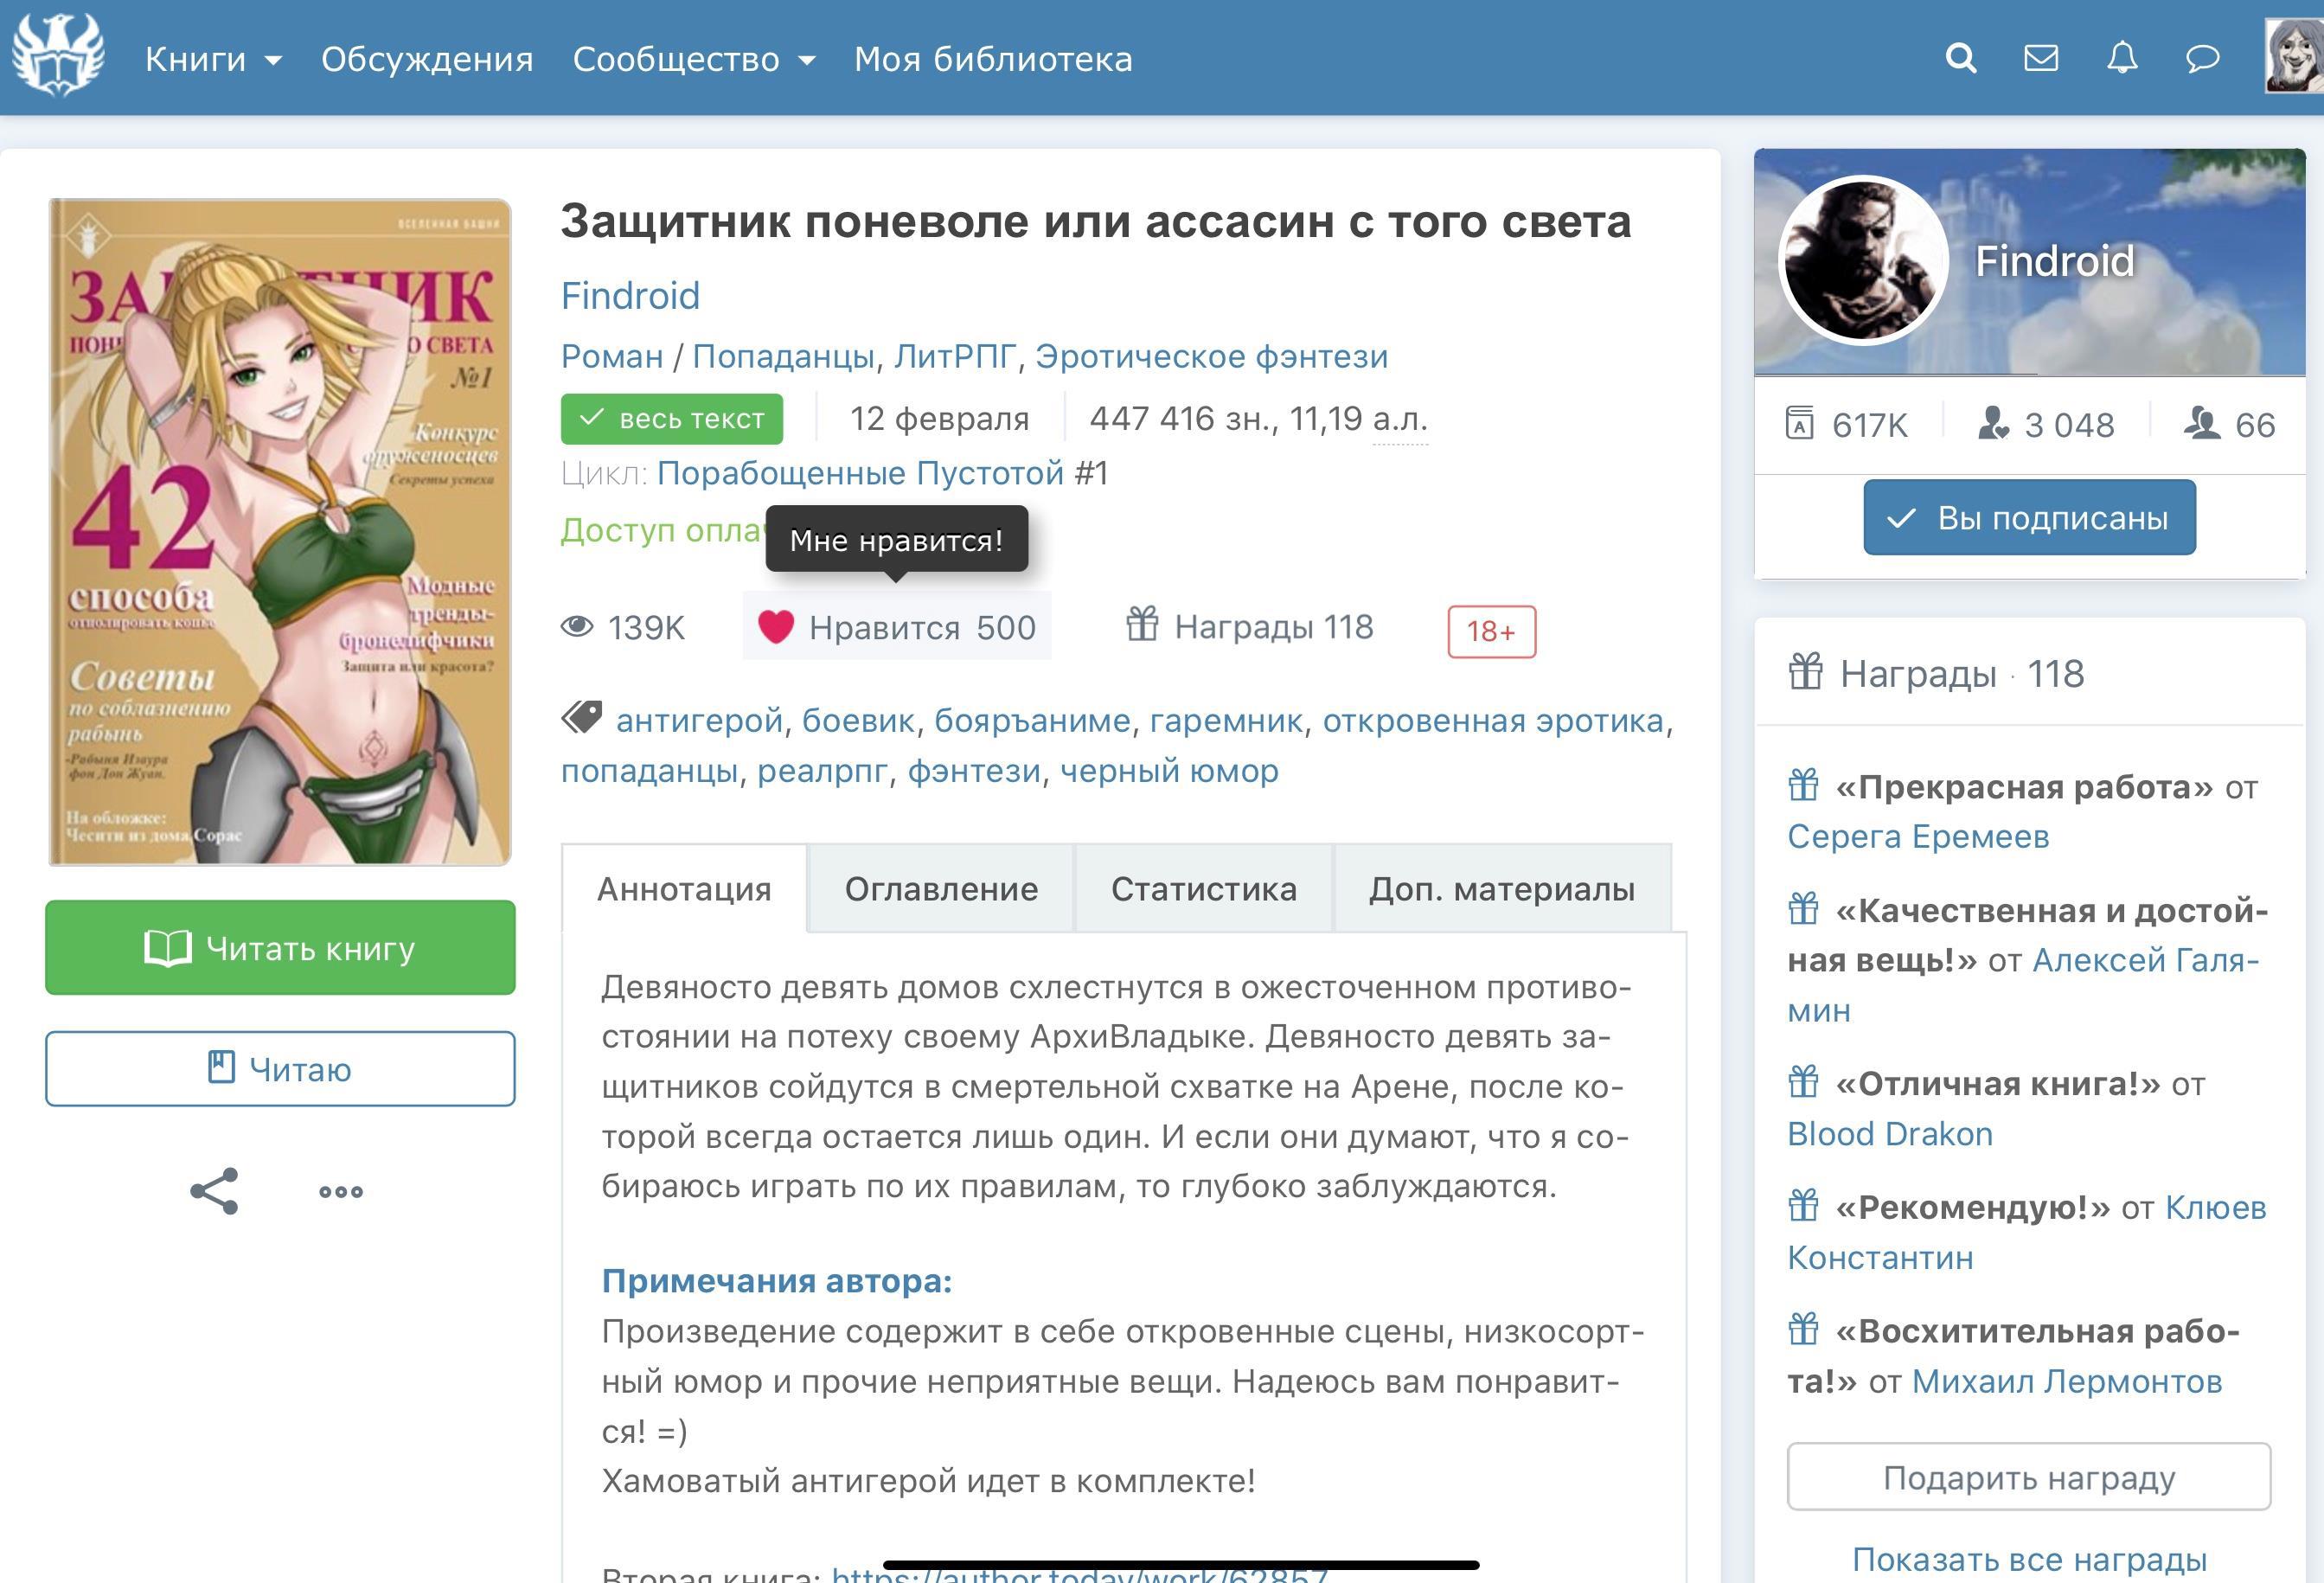Open notifications bell icon
This screenshot has width=2324, height=1583.
(2122, 58)
